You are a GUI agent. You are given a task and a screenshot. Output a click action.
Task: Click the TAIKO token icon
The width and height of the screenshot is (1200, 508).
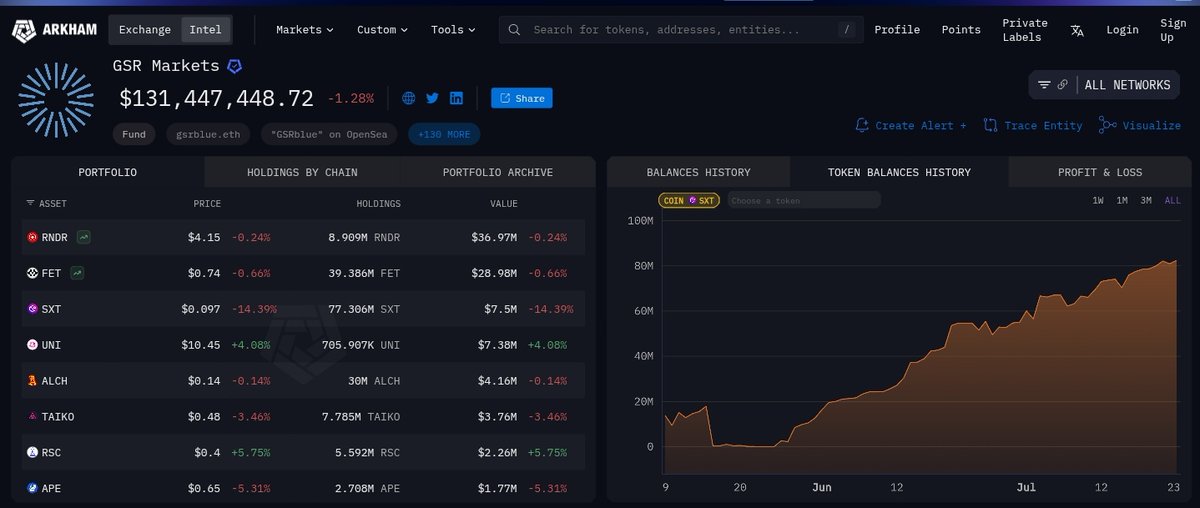pyautogui.click(x=32, y=417)
